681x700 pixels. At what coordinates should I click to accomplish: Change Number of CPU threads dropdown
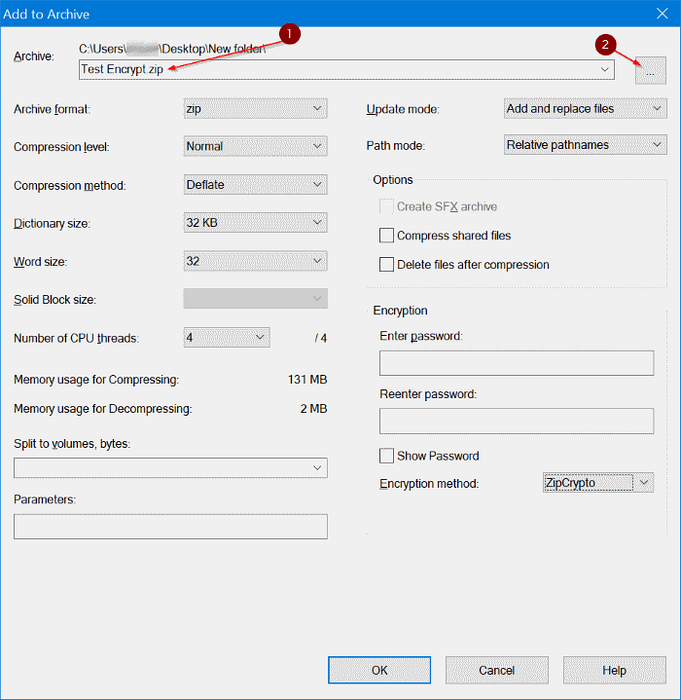(x=226, y=338)
